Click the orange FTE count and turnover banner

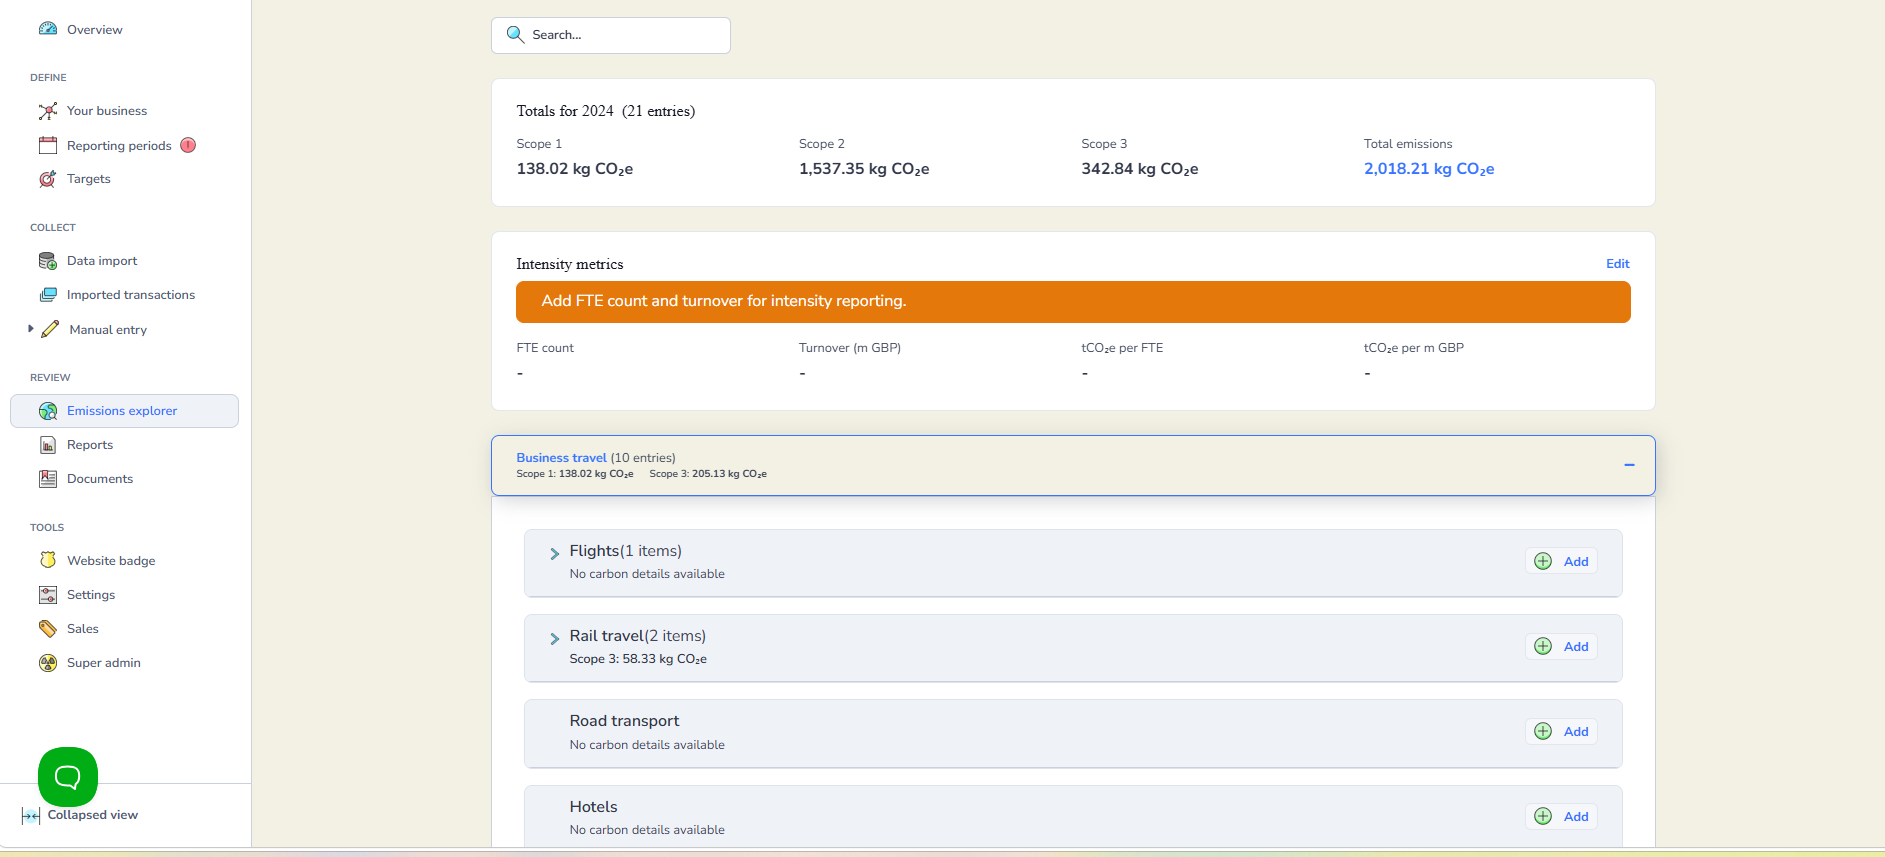1073,302
